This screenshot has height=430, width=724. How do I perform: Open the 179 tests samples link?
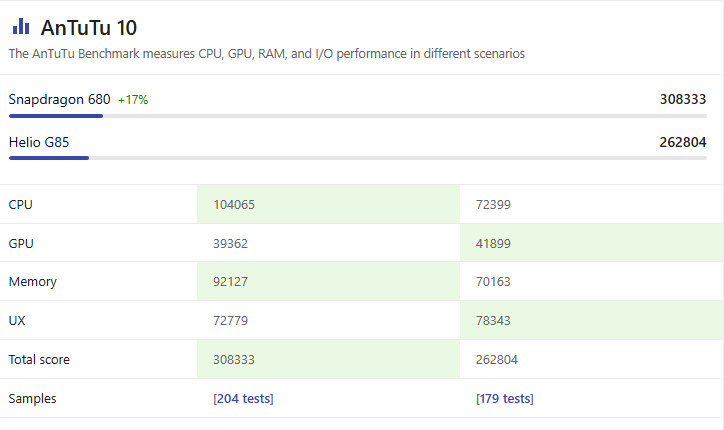(x=505, y=399)
